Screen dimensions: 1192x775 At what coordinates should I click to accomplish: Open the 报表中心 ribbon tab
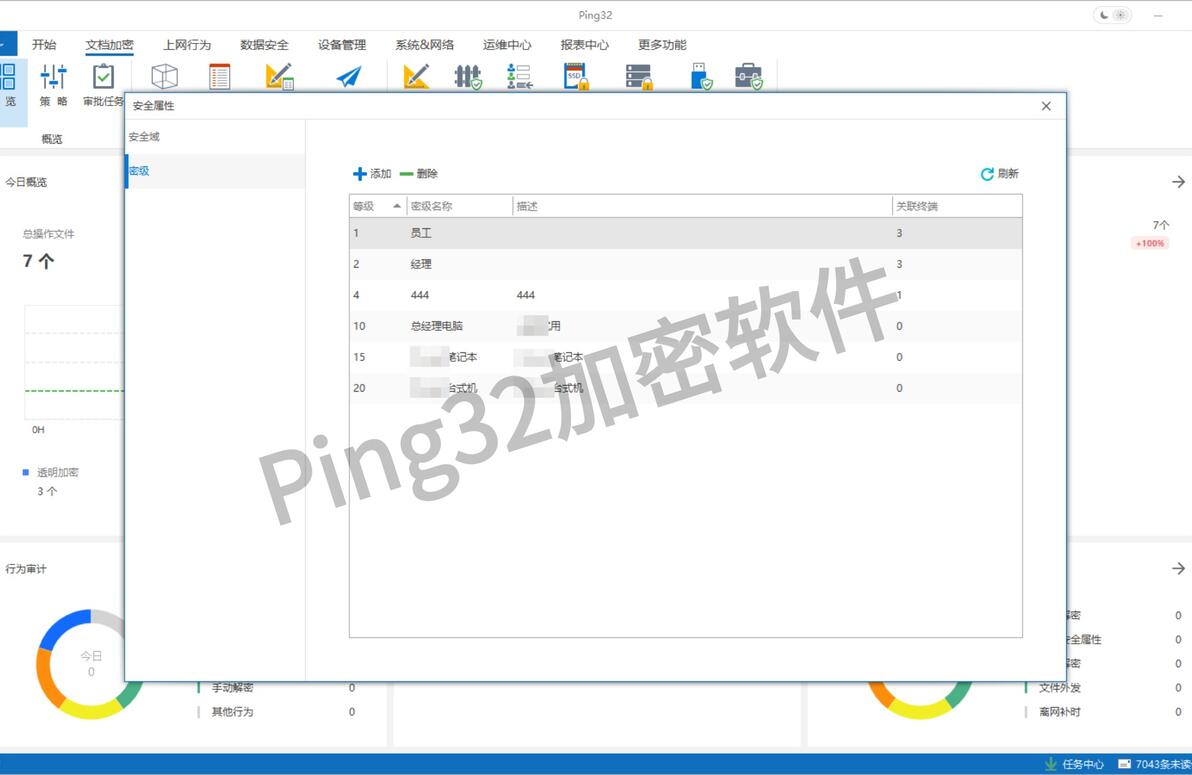pos(585,45)
